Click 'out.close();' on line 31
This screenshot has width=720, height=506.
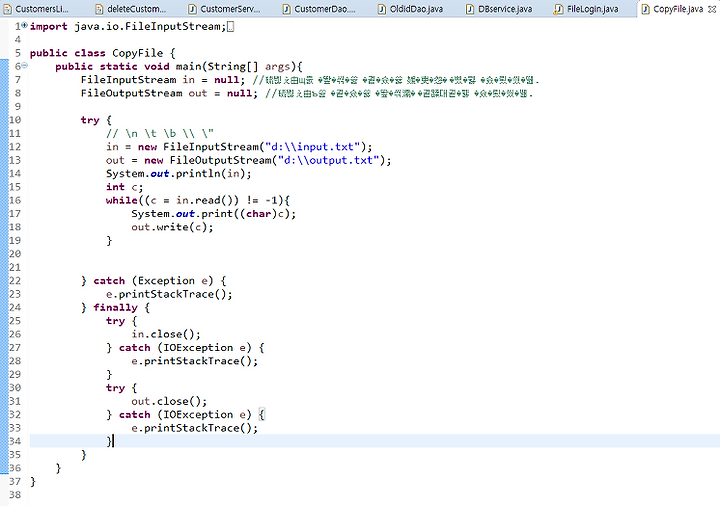169,401
